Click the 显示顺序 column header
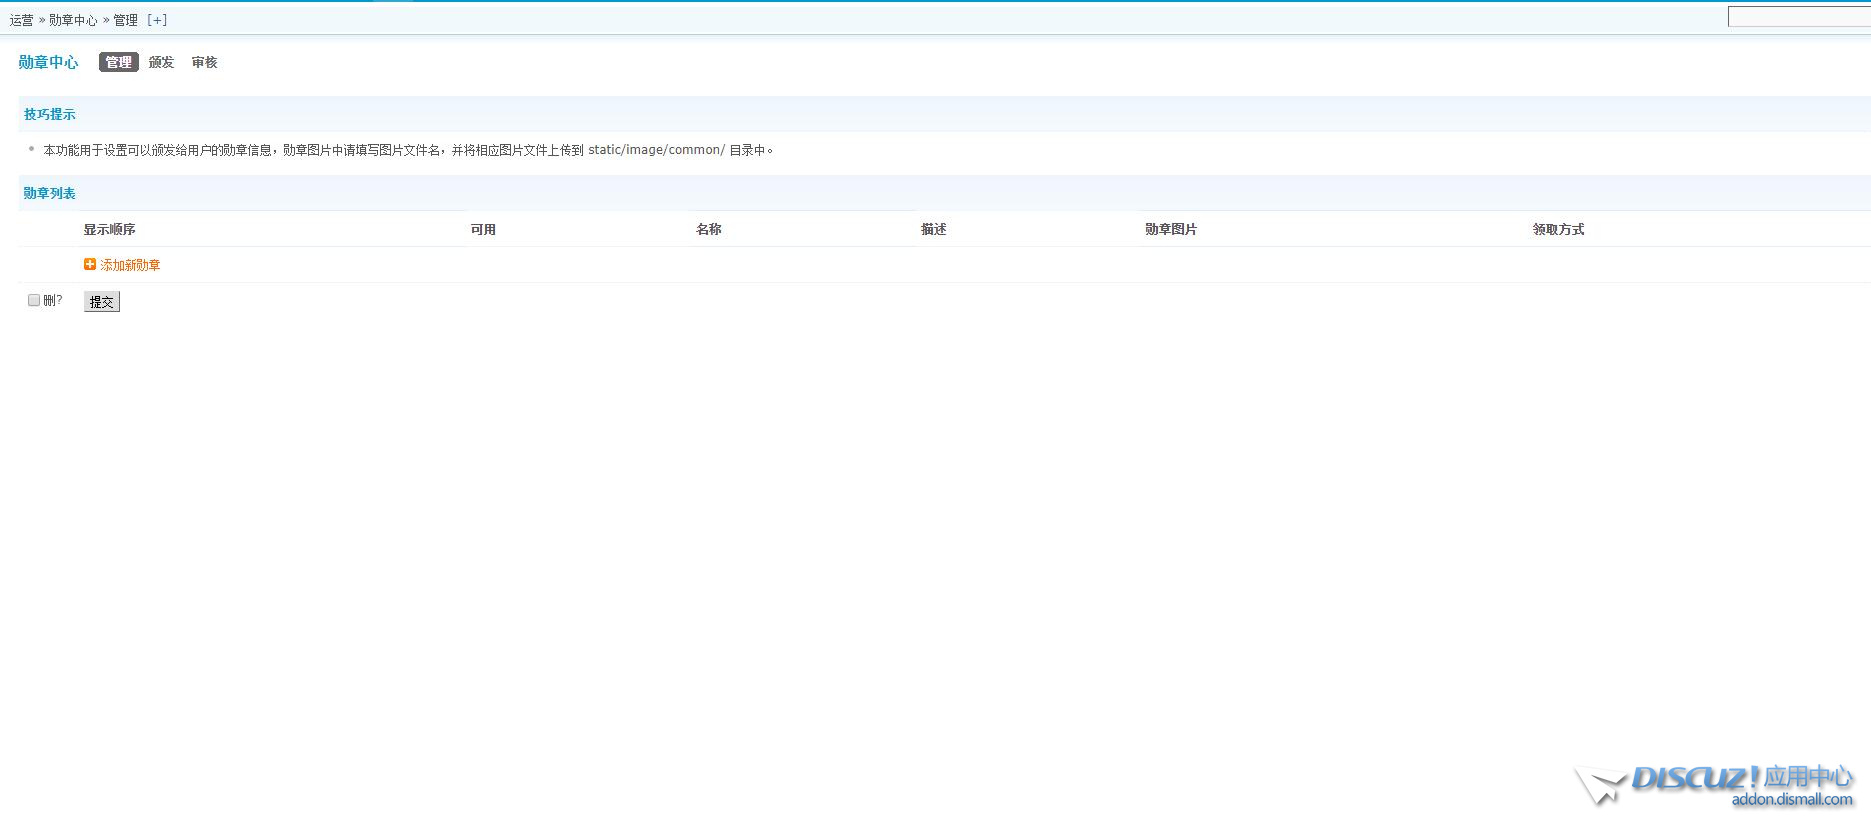This screenshot has width=1871, height=825. pos(109,229)
